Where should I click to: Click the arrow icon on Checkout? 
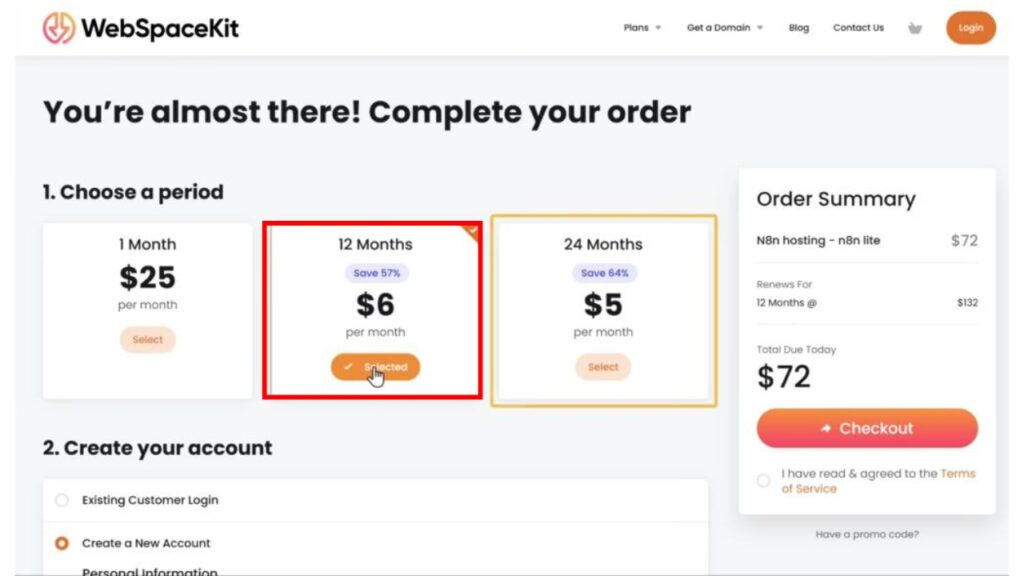826,428
